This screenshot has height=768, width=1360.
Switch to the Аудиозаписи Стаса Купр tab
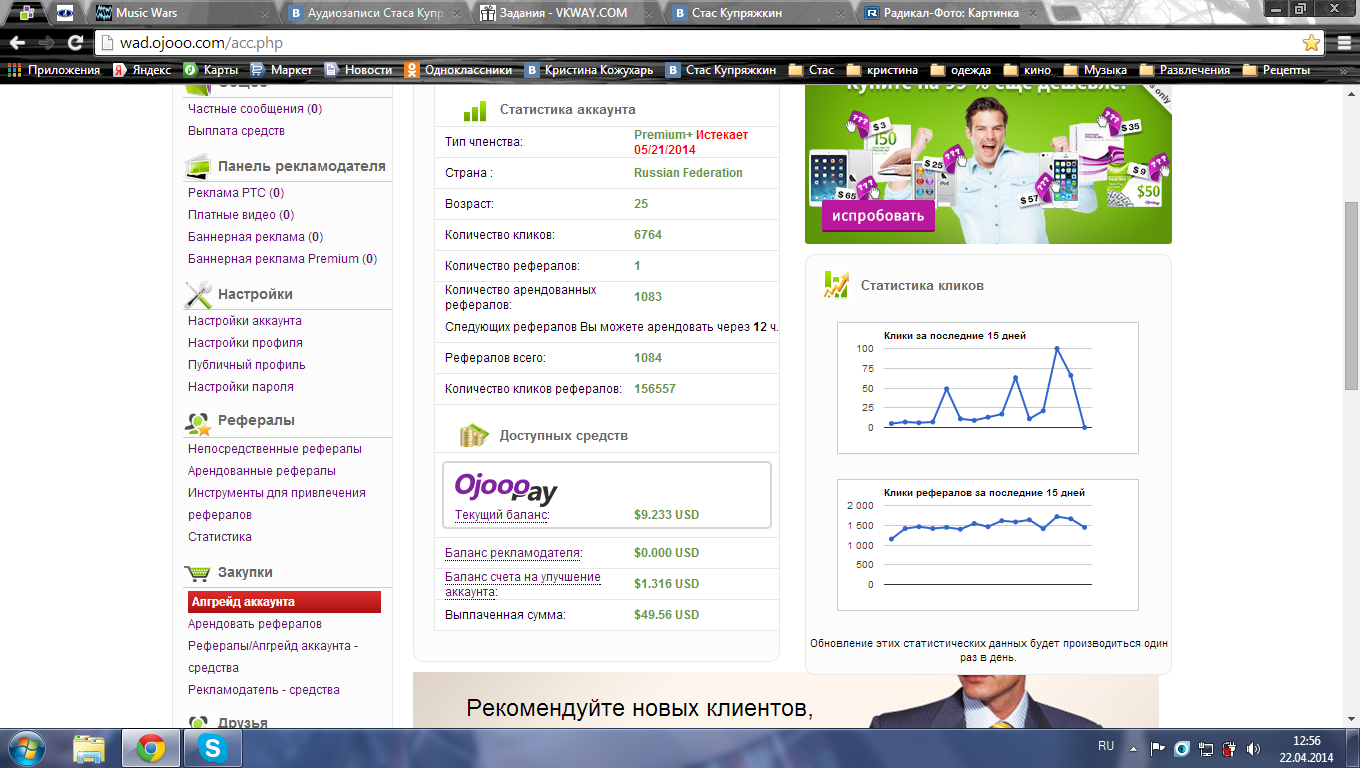click(372, 14)
